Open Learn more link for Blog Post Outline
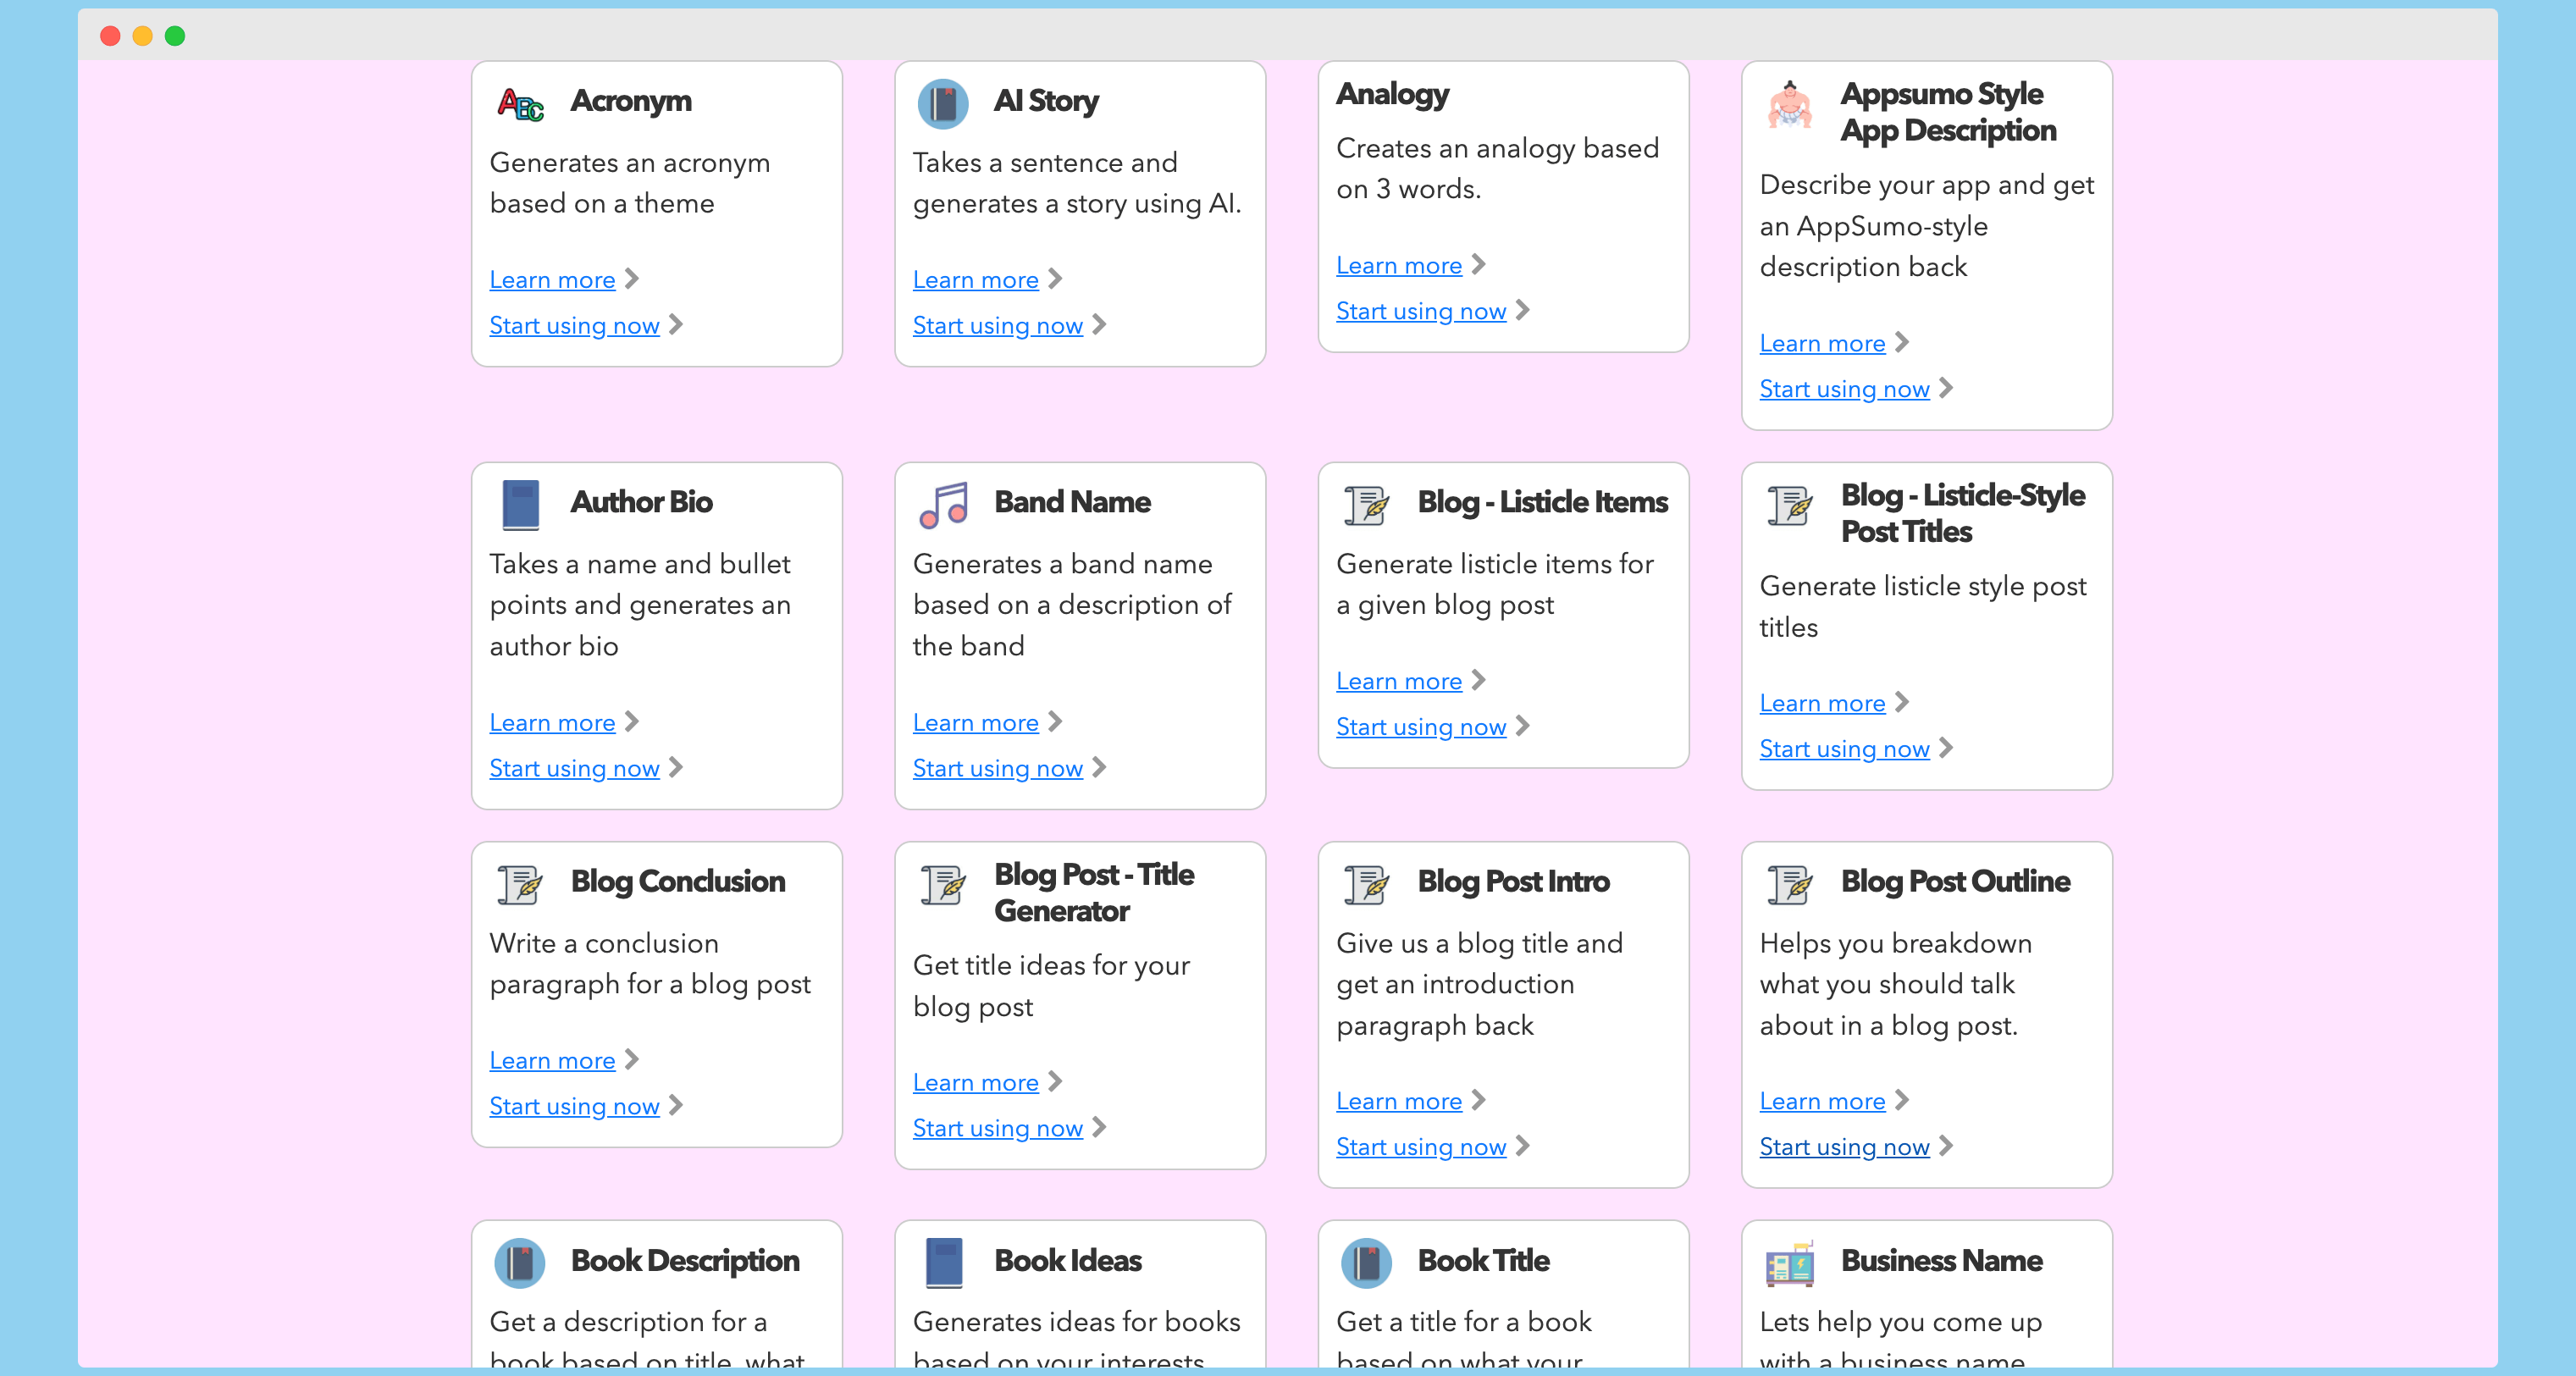The width and height of the screenshot is (2576, 1376). (x=1822, y=1102)
